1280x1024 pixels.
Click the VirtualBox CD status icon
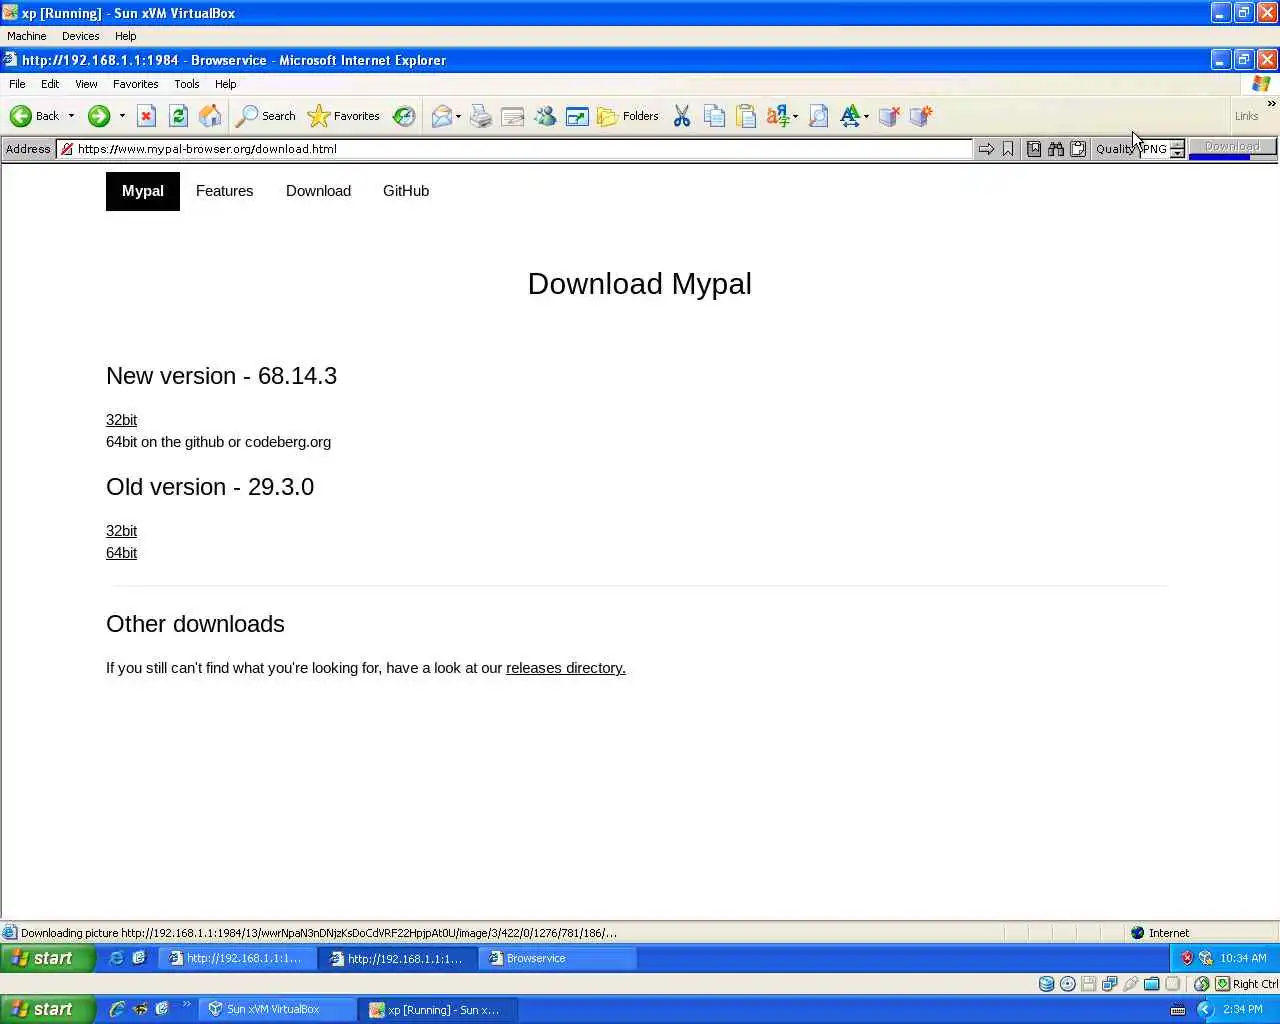point(1068,984)
